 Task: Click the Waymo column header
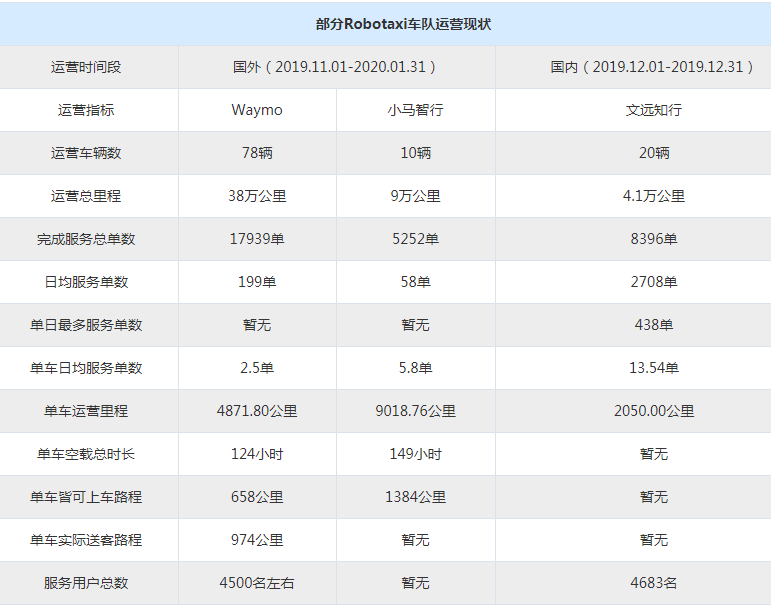[257, 110]
